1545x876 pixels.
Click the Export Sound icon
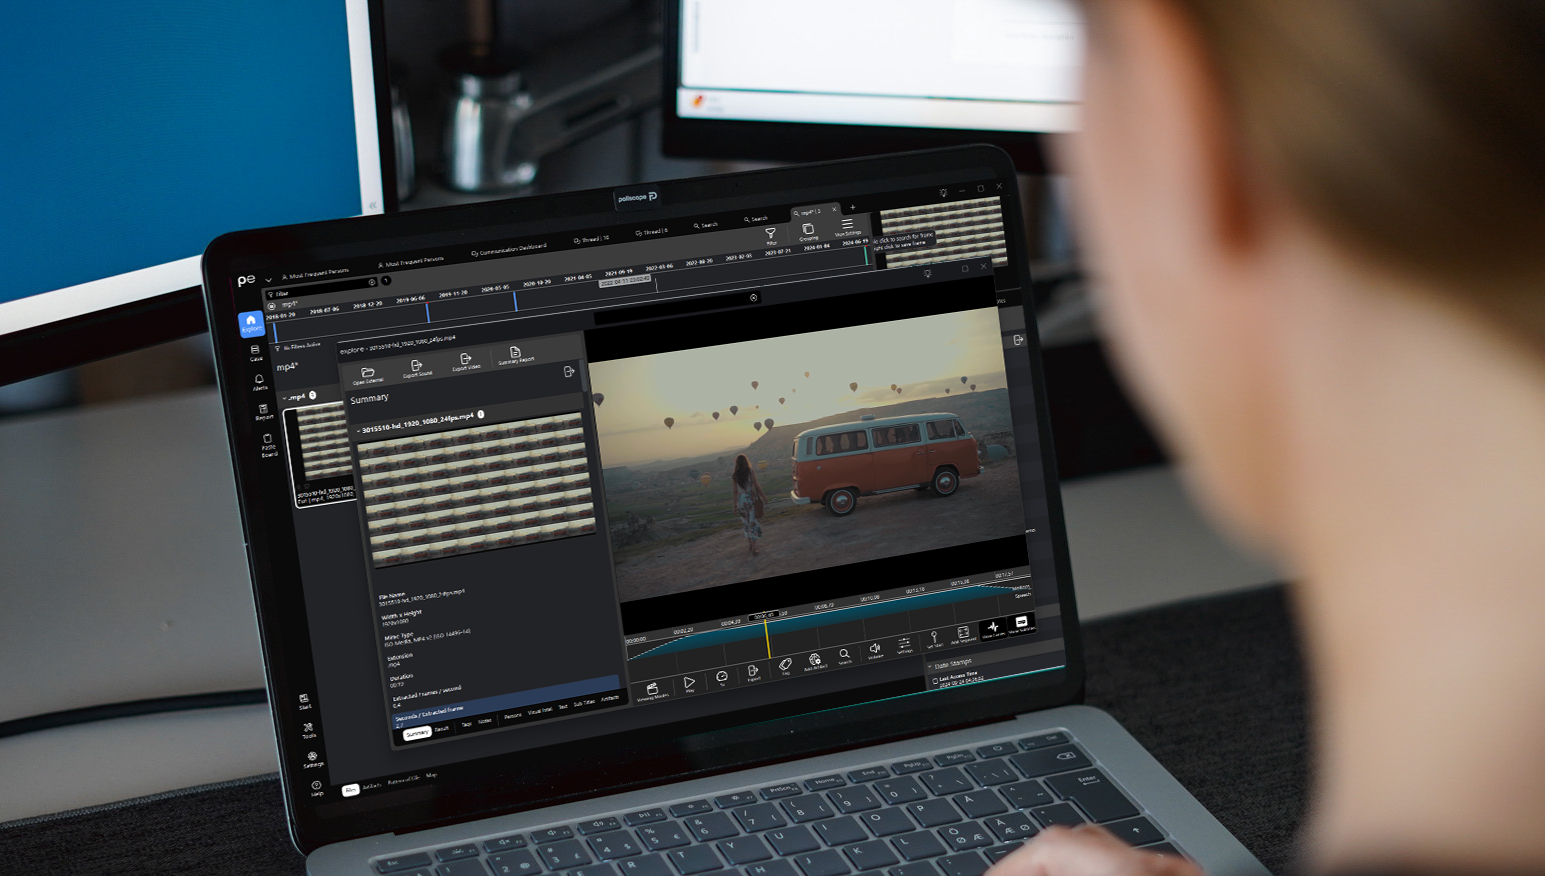pos(417,367)
